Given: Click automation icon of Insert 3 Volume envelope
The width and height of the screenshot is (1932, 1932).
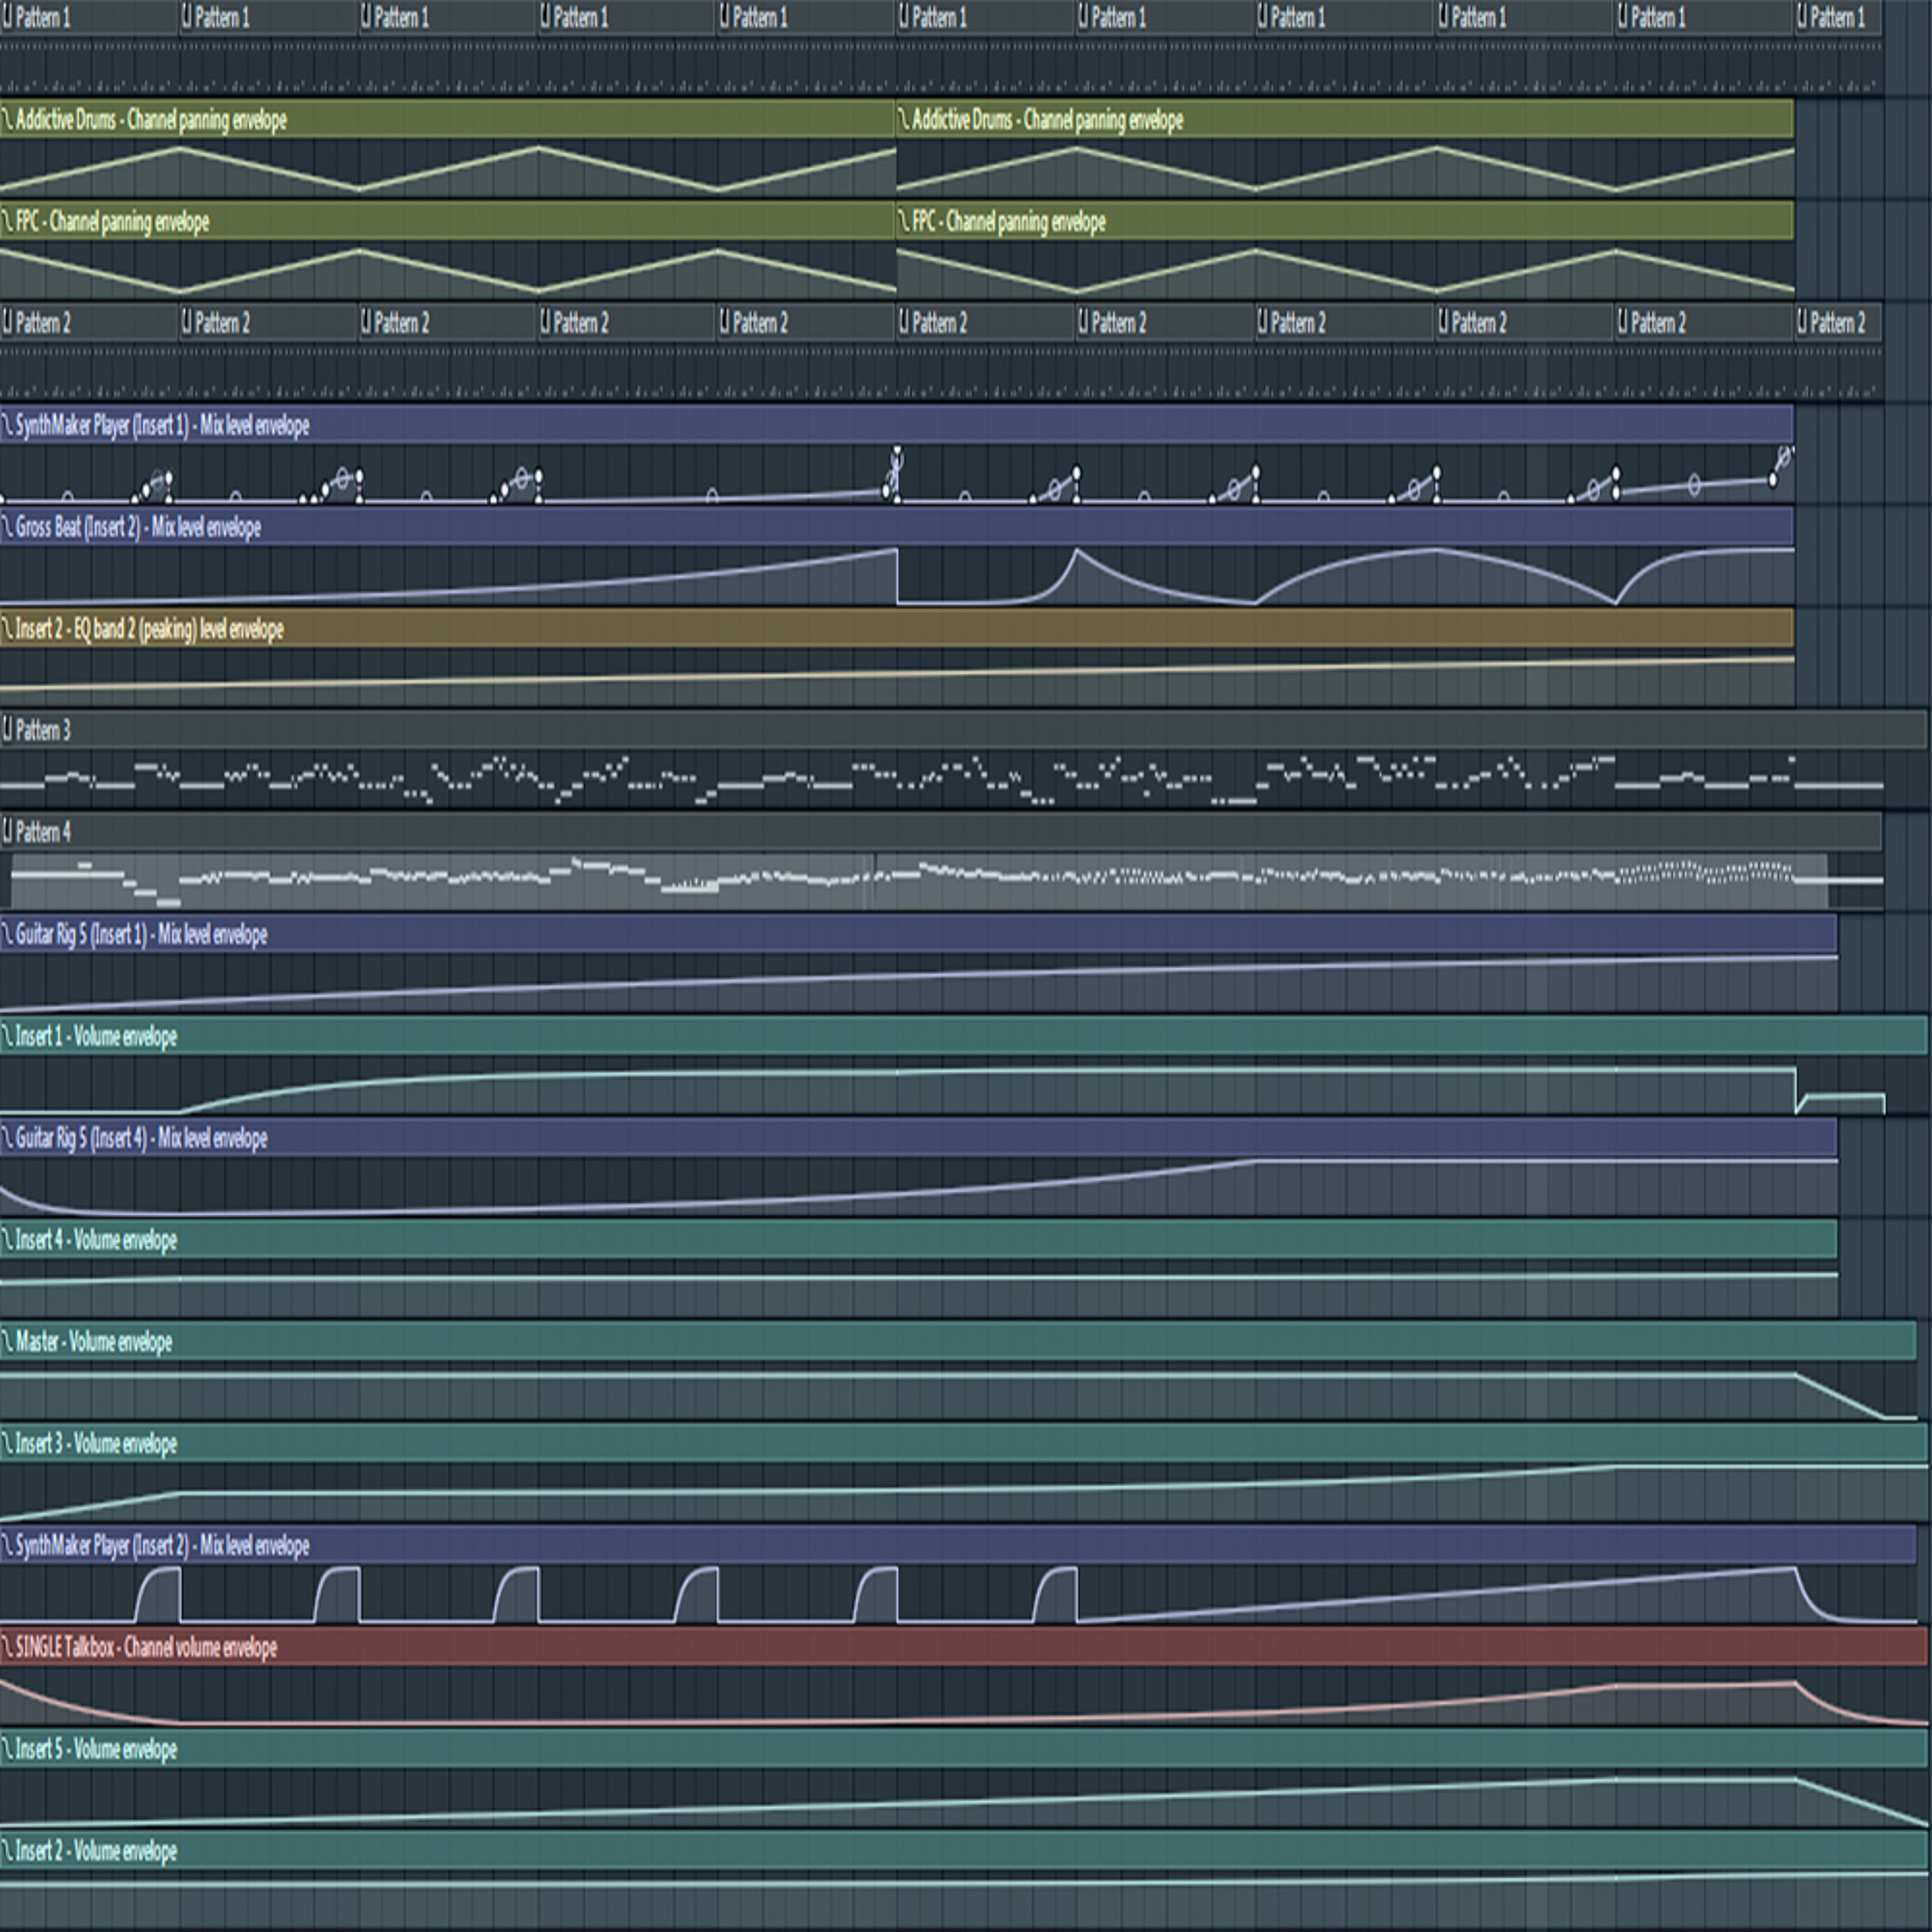Looking at the screenshot, I should 8,1444.
